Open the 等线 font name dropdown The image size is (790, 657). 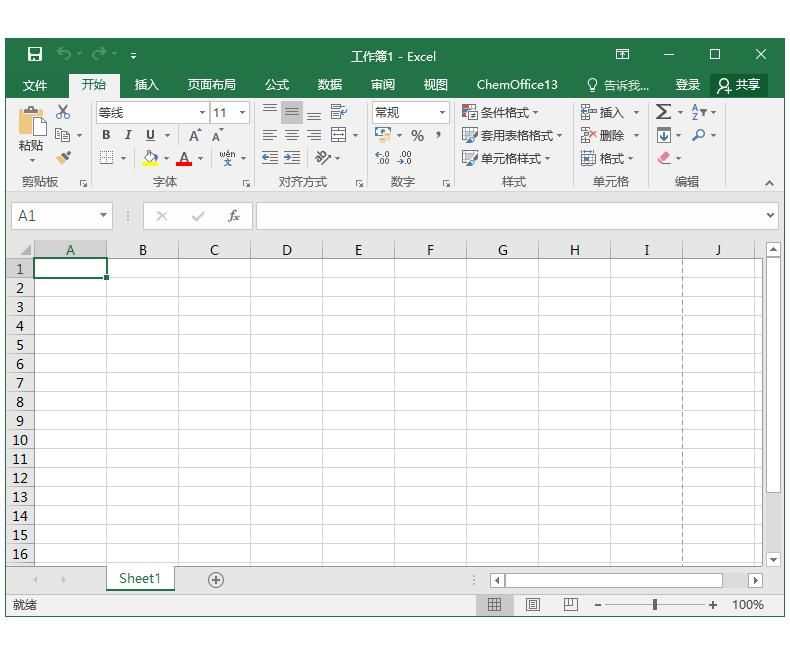[x=202, y=112]
